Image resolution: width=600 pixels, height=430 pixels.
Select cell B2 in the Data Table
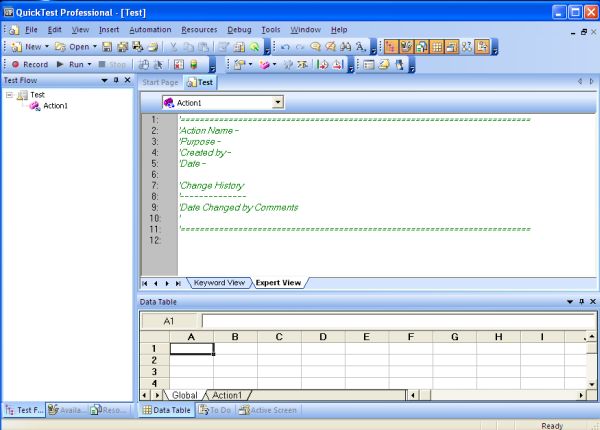click(235, 360)
